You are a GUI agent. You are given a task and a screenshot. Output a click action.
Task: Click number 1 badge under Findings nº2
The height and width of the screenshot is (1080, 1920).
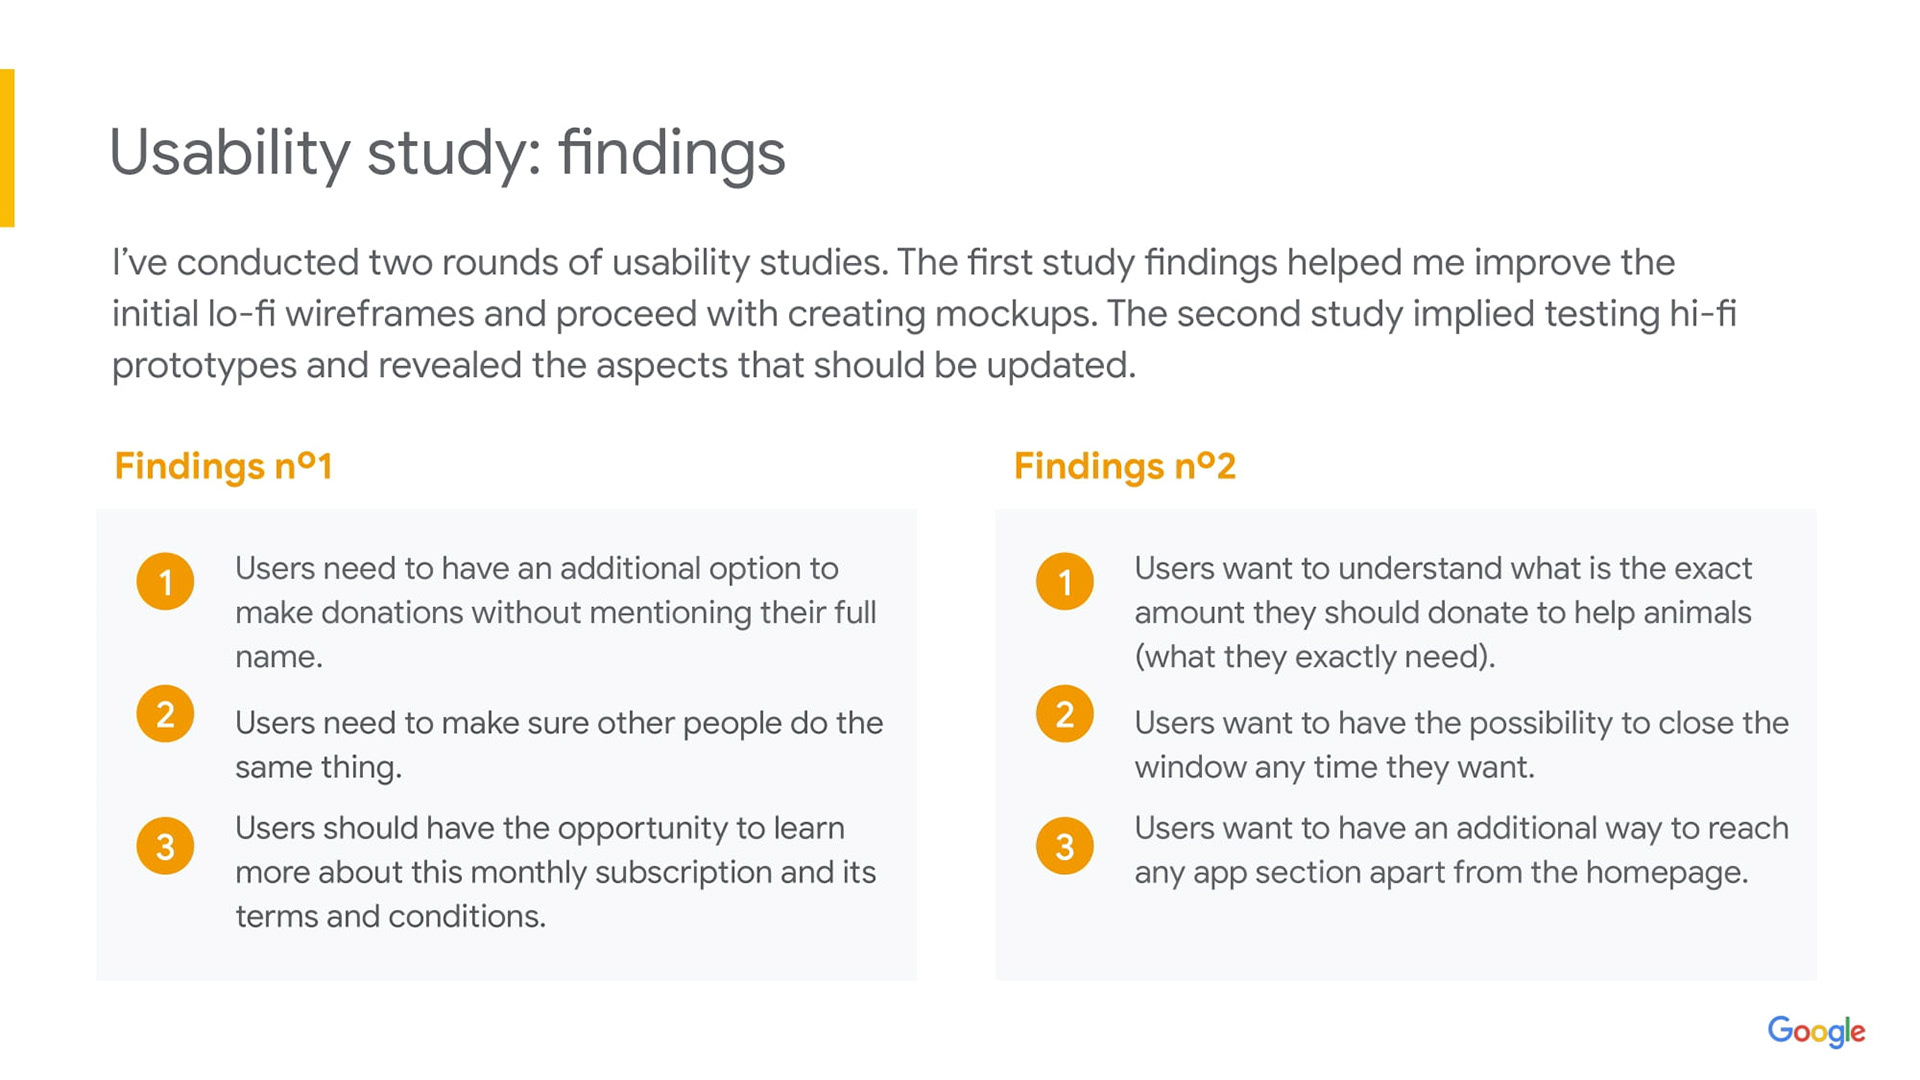(x=1064, y=581)
